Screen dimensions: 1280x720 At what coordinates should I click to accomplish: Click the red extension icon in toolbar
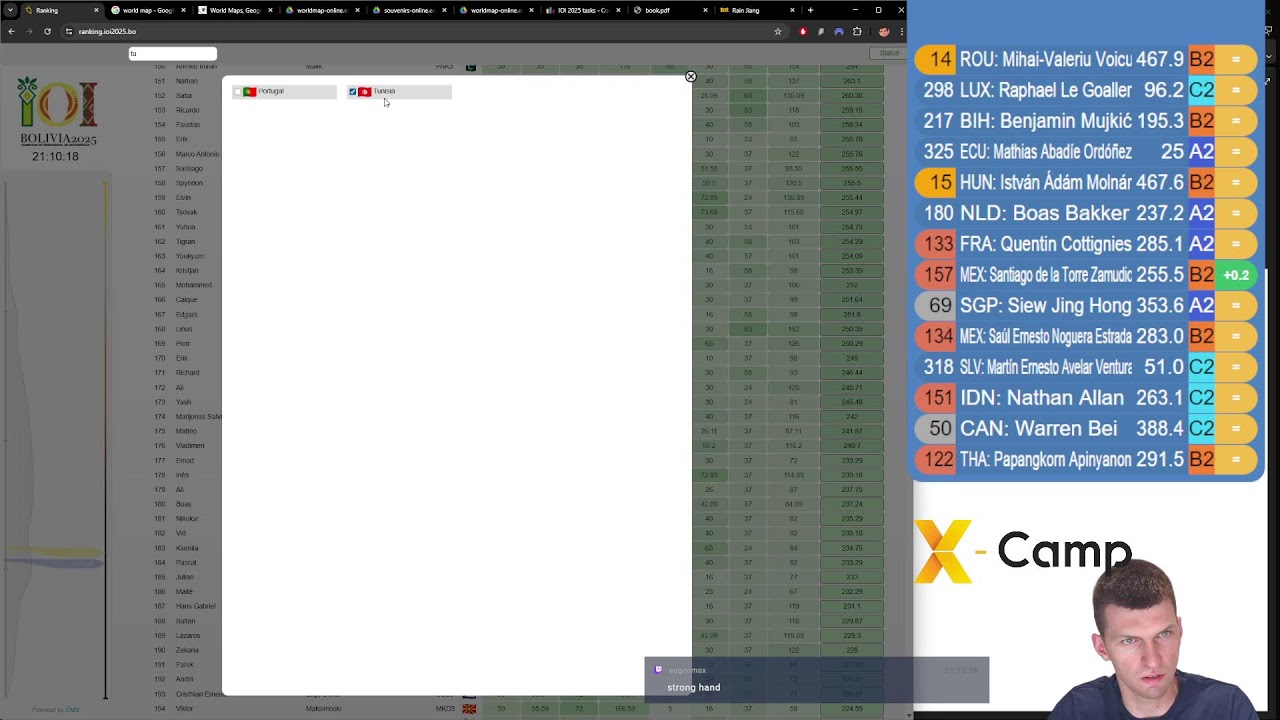coord(802,31)
